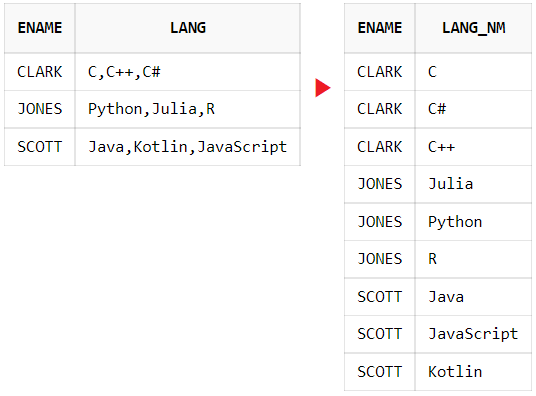Select CLARK in the row with C++
The width and height of the screenshot is (536, 396).
(379, 147)
